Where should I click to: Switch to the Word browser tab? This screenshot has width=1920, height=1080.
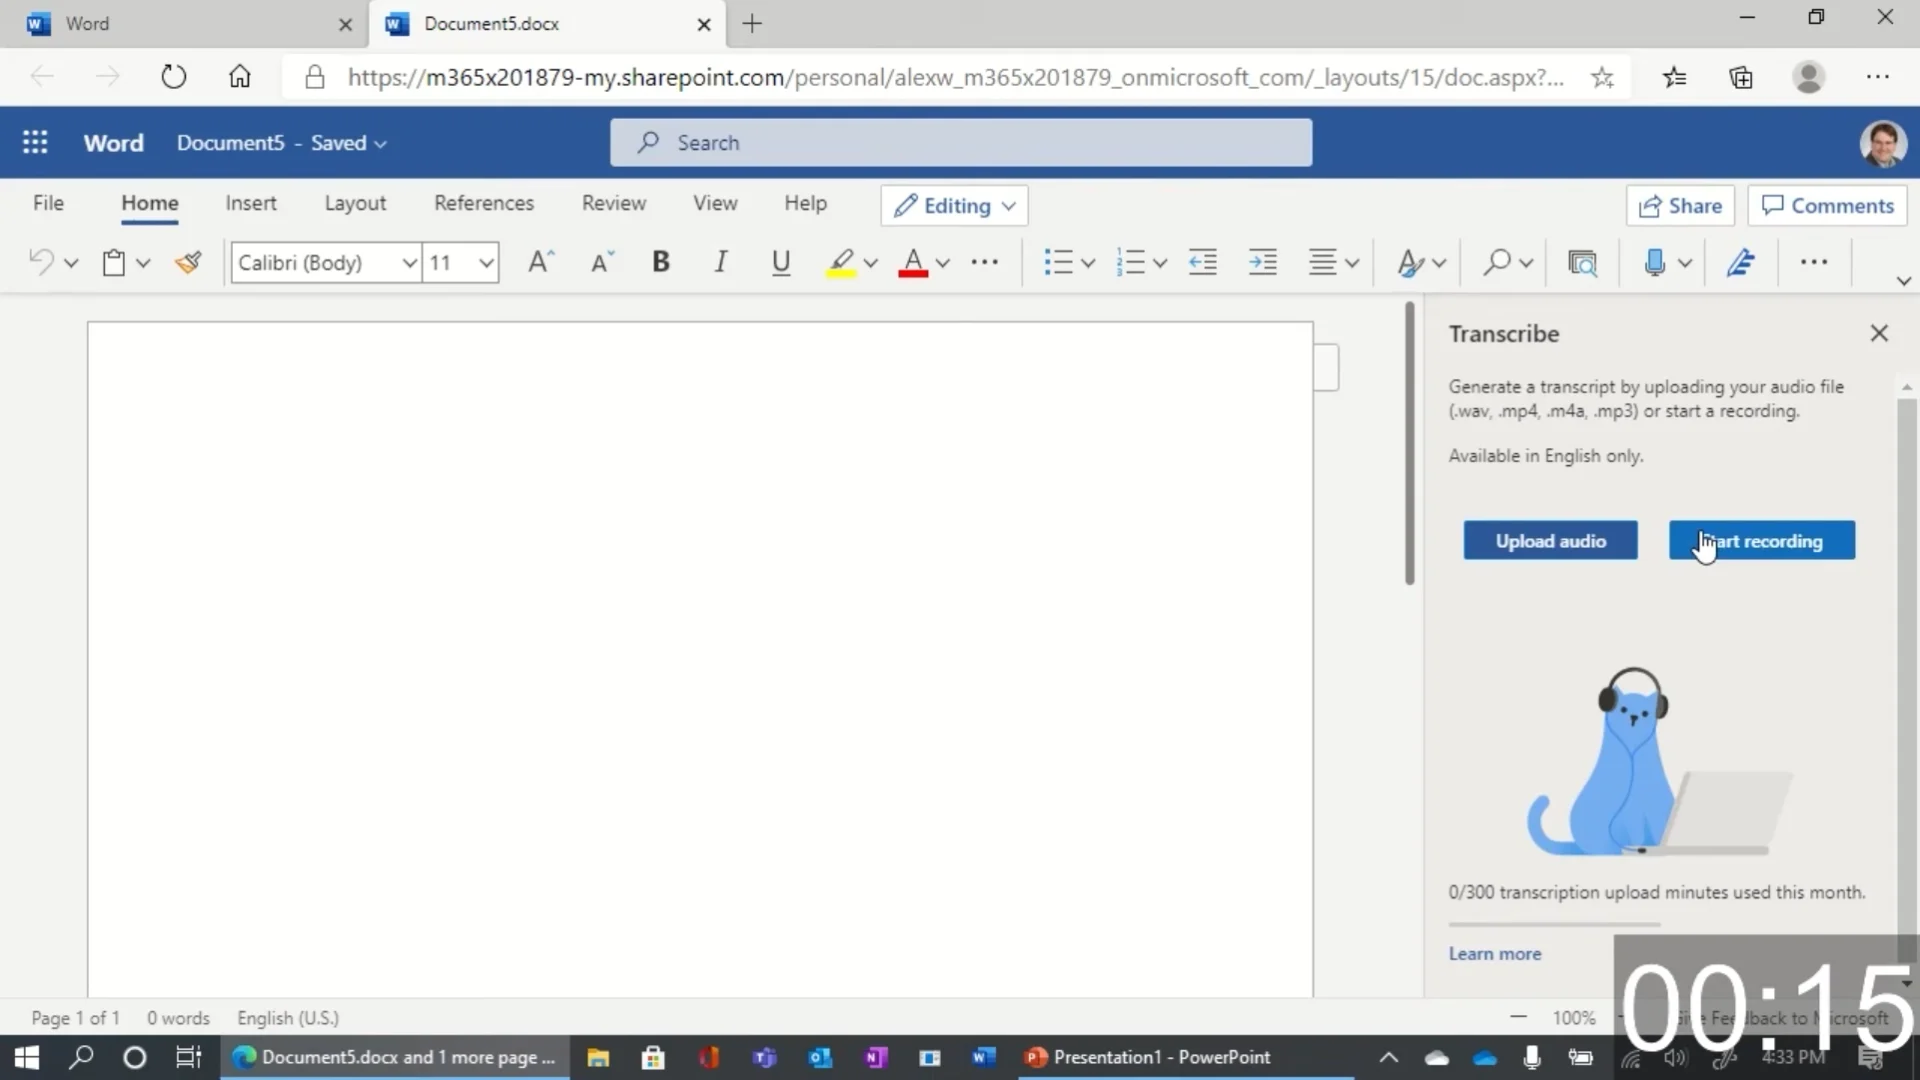click(185, 23)
